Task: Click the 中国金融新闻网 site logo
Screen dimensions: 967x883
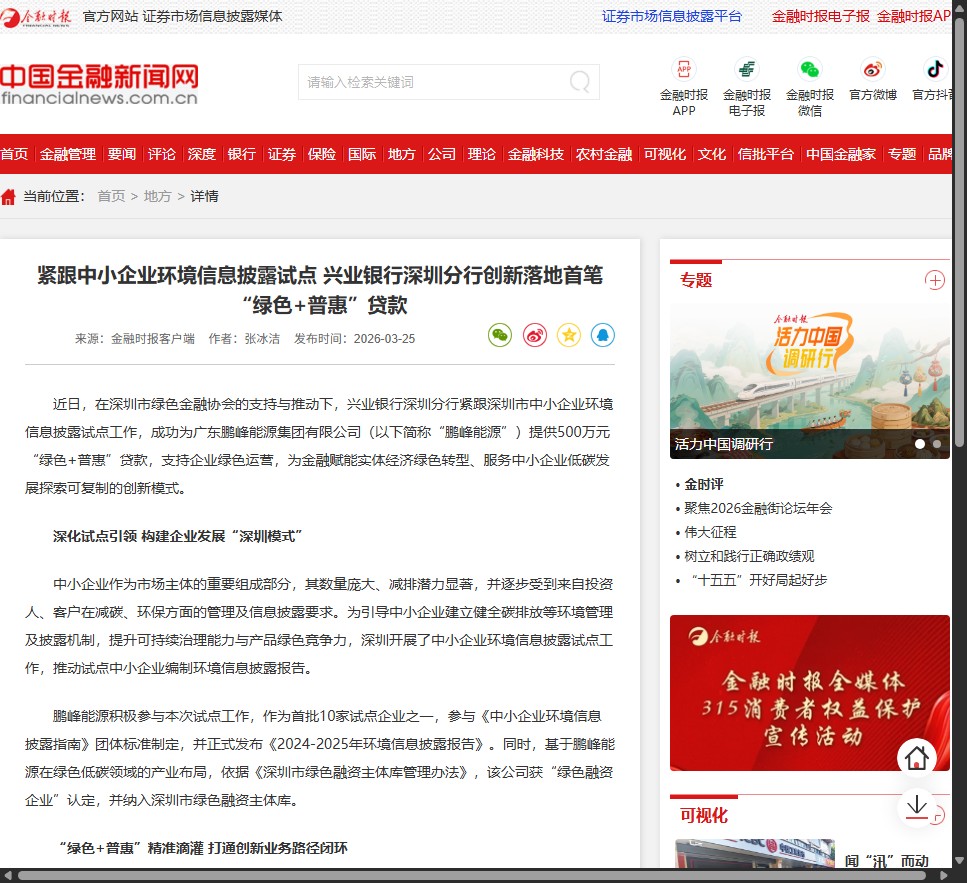Action: click(99, 84)
